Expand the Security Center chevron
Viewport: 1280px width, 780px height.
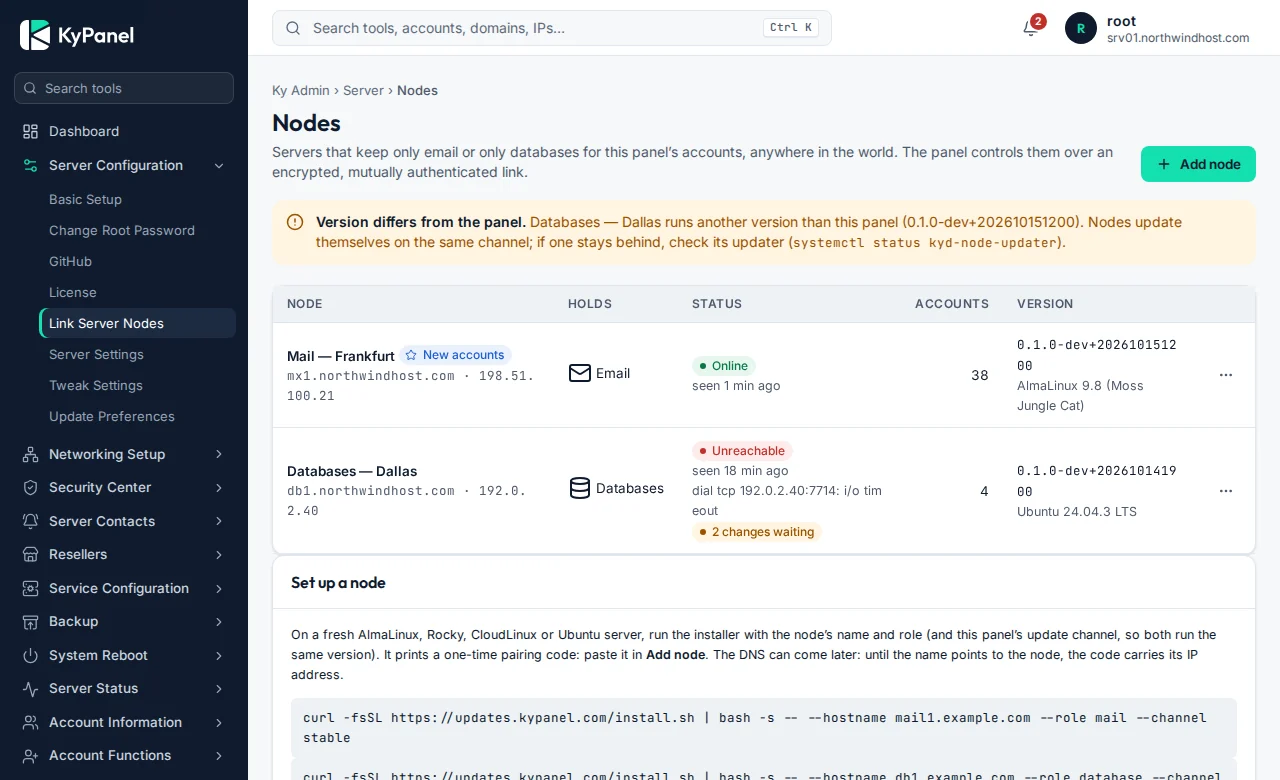click(x=219, y=488)
